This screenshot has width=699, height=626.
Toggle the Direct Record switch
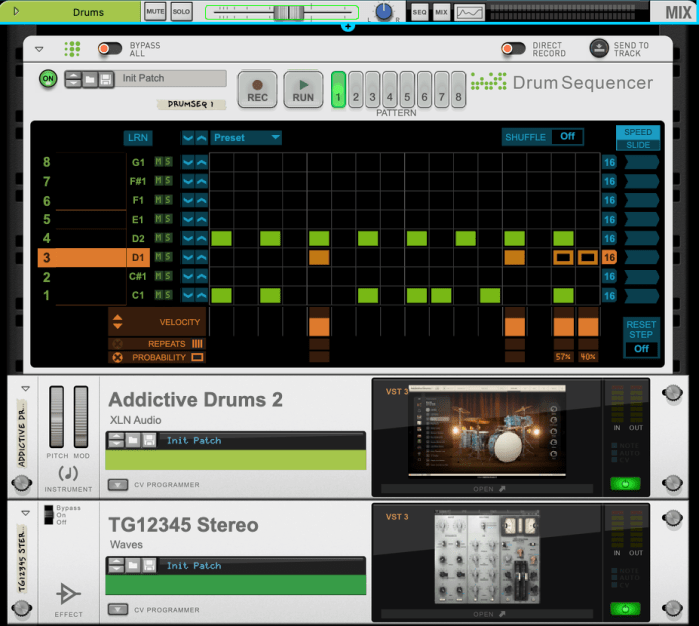(x=513, y=48)
